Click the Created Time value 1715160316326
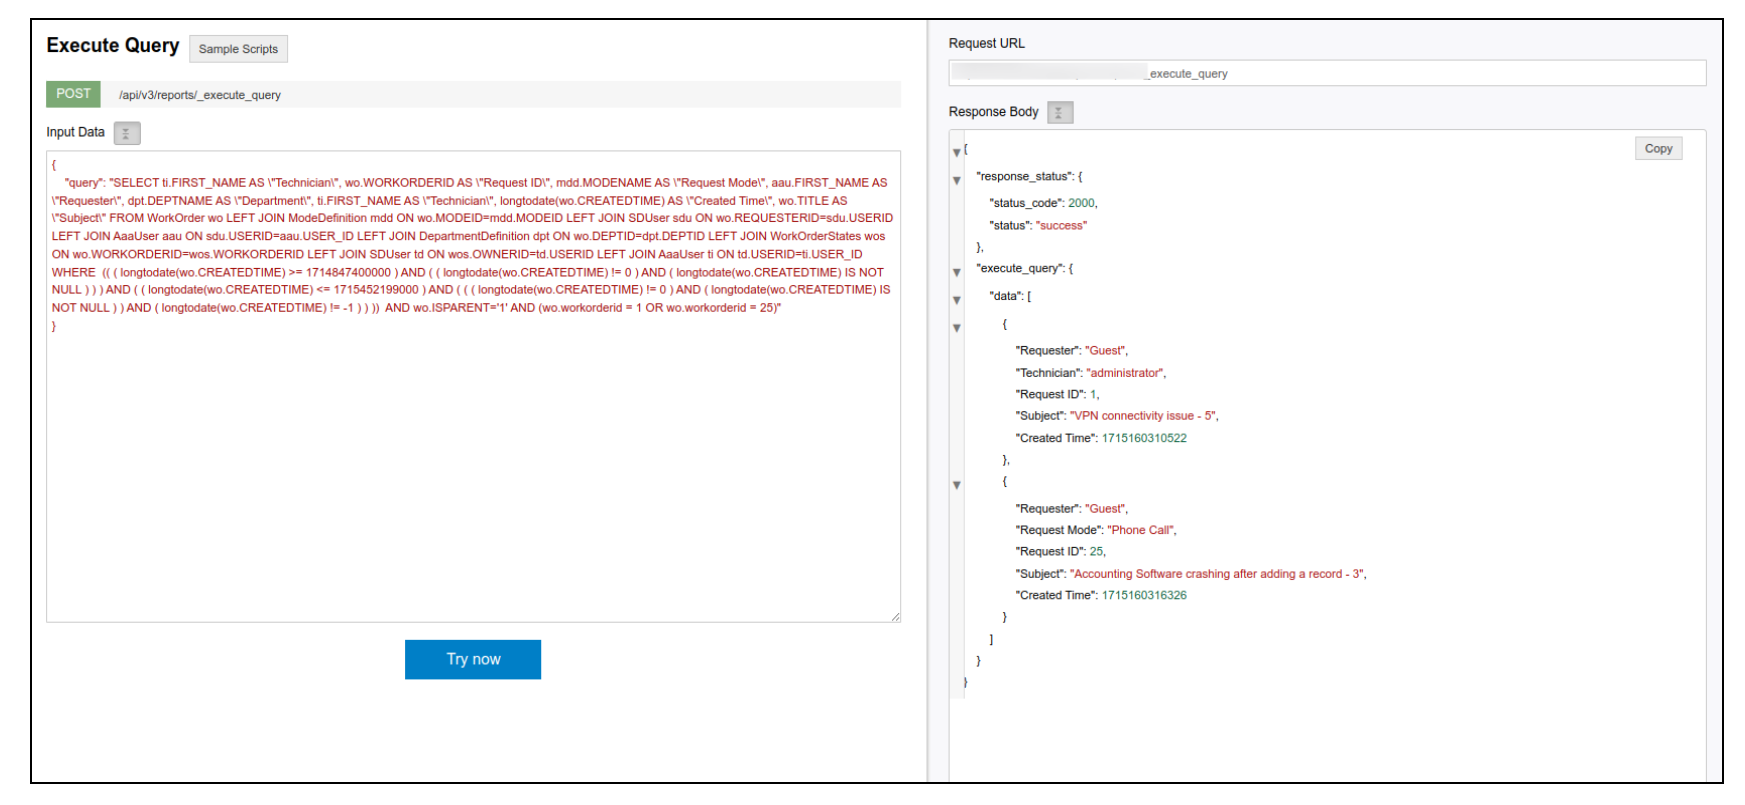 (1143, 595)
